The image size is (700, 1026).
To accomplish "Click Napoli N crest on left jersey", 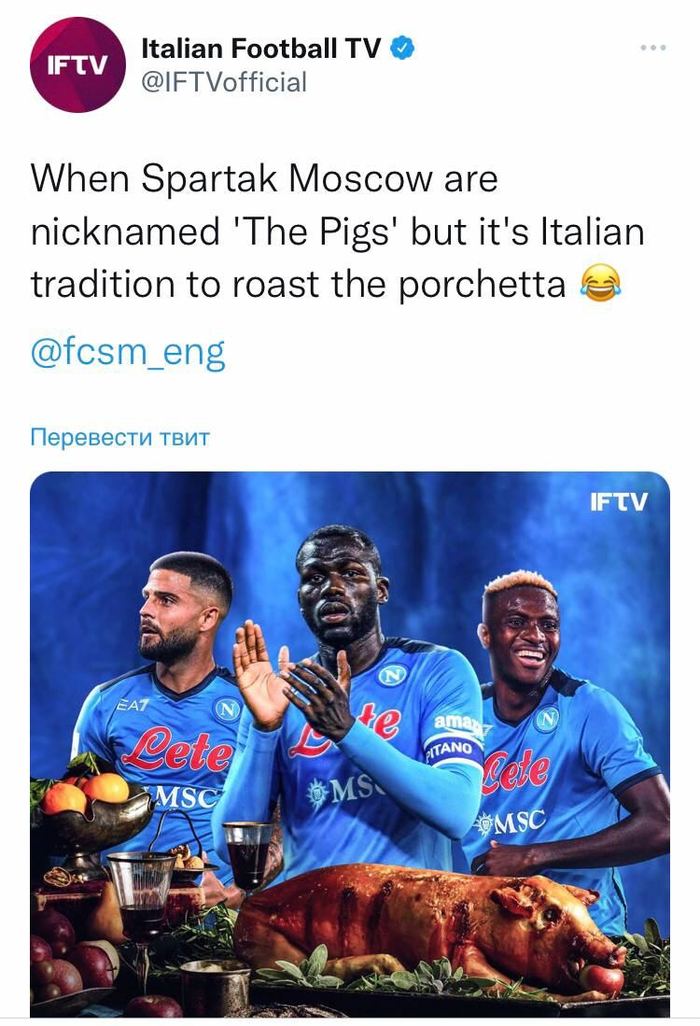I will (227, 710).
